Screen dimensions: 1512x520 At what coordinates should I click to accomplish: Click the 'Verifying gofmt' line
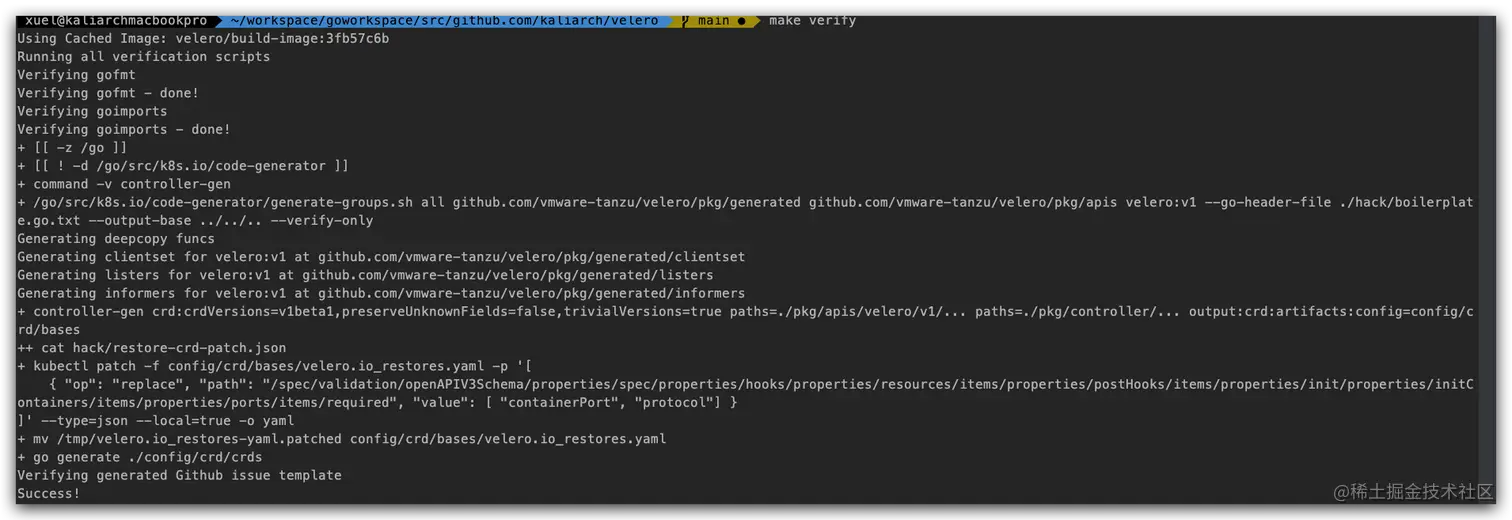pyautogui.click(x=76, y=75)
